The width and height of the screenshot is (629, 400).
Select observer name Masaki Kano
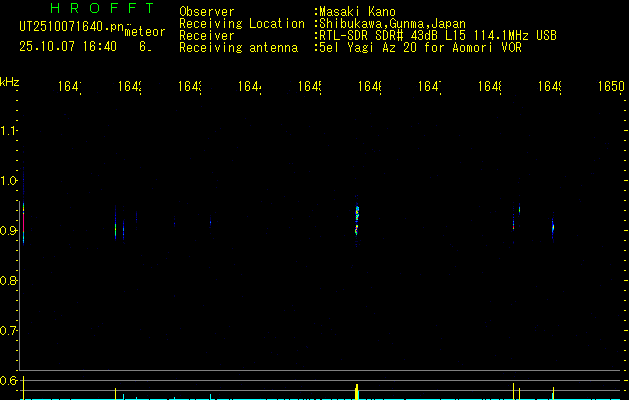coord(357,12)
